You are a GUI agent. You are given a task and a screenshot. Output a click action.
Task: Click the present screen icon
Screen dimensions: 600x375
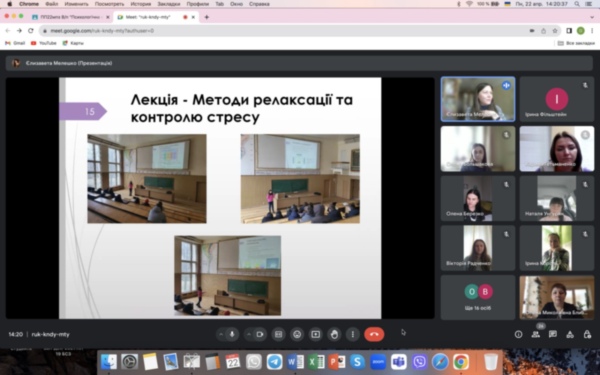pyautogui.click(x=316, y=334)
